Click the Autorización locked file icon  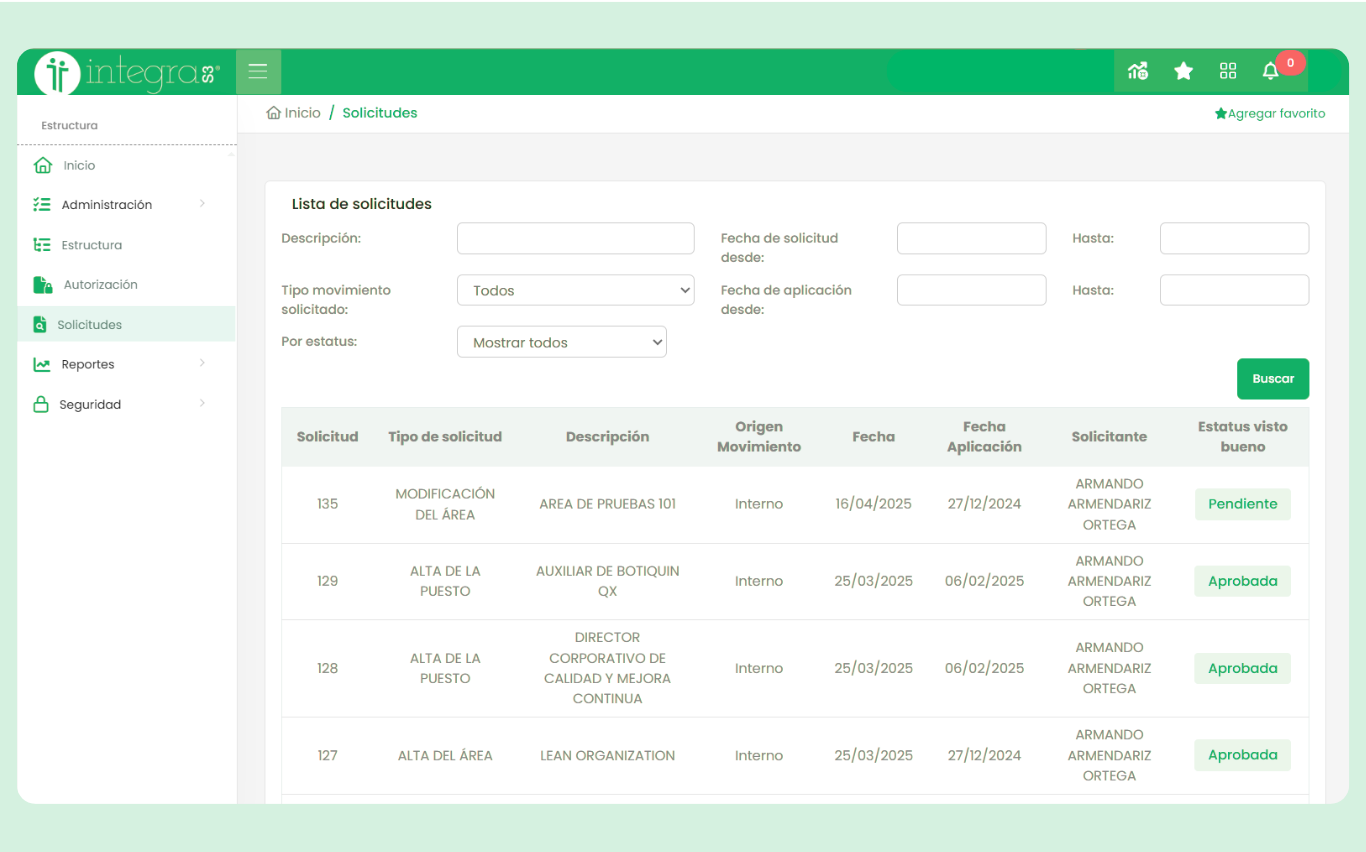[x=42, y=284]
